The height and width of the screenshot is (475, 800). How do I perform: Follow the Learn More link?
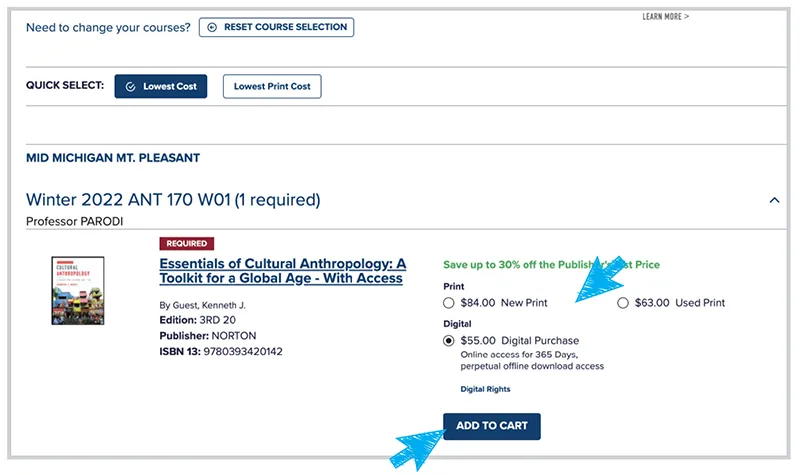click(x=665, y=17)
